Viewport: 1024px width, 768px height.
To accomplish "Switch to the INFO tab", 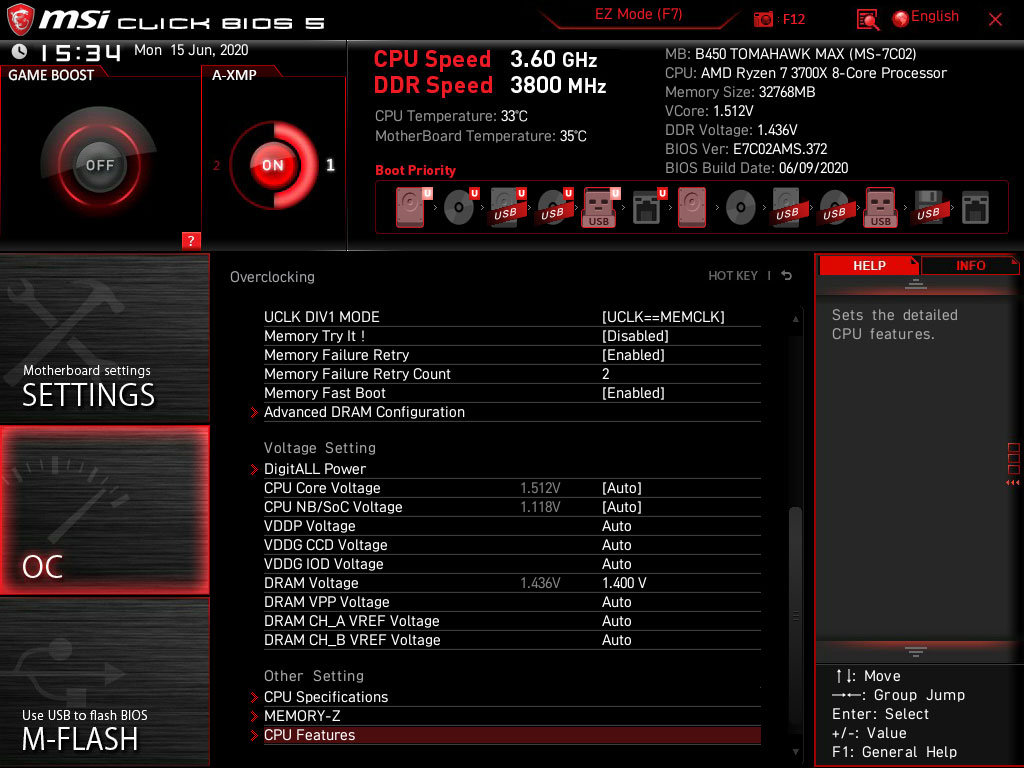I will tap(969, 265).
